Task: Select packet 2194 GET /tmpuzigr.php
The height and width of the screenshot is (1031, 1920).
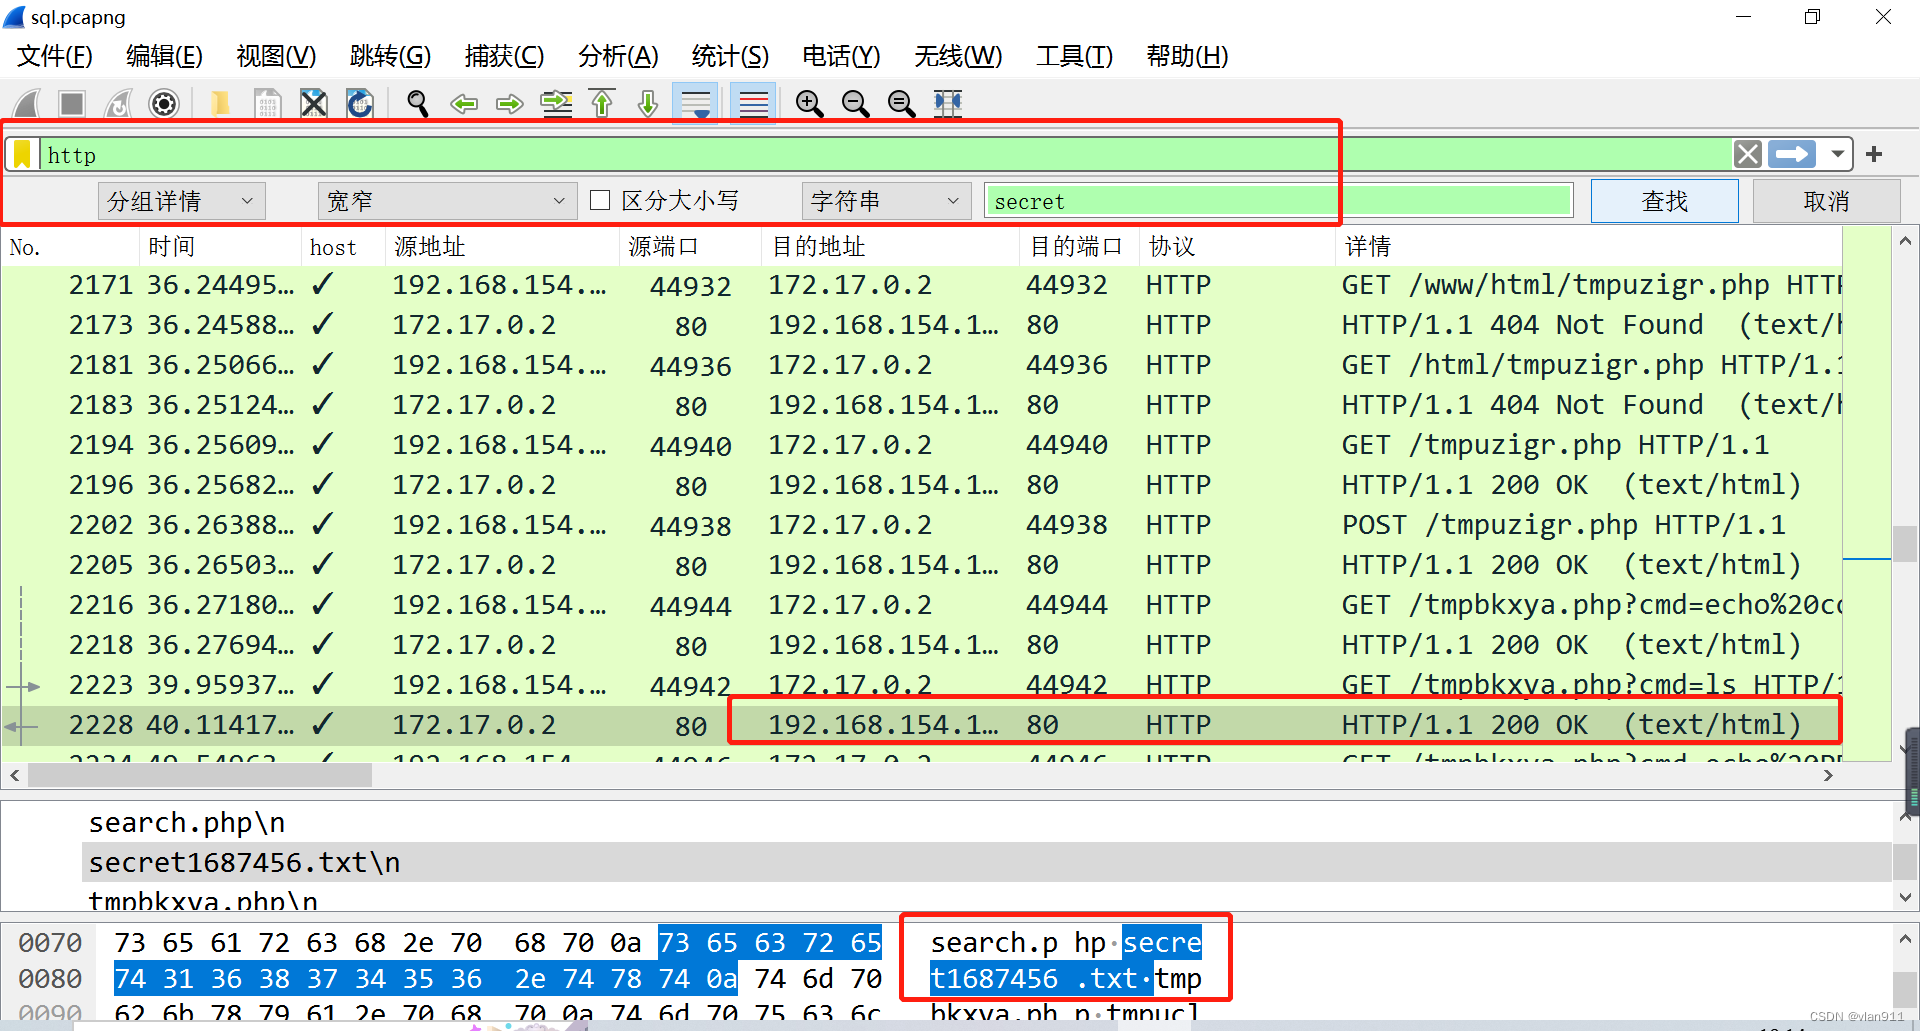Action: 921,444
